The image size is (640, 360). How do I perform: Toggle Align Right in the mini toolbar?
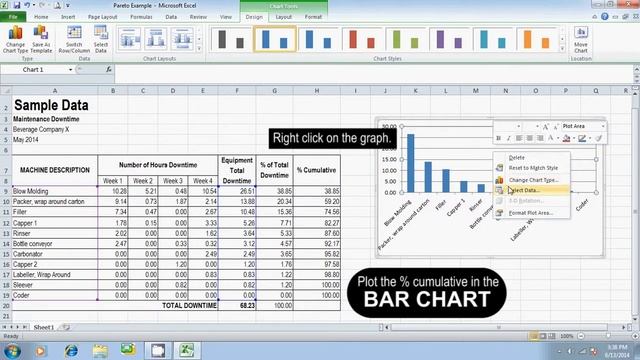coord(540,138)
